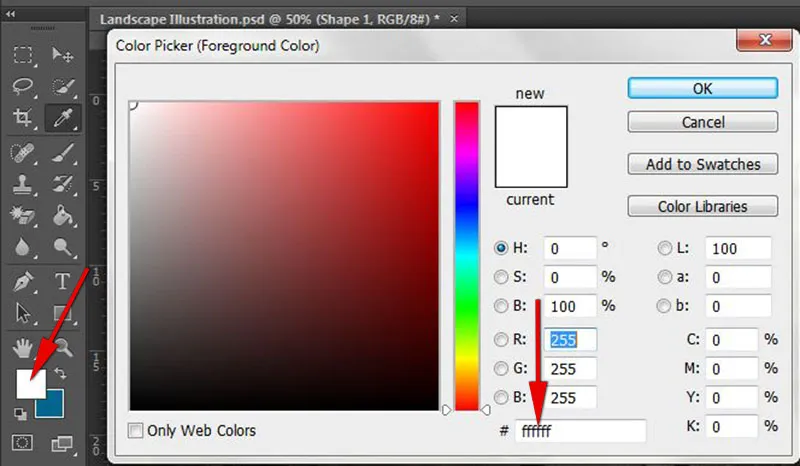
Task: Select the Eyedropper tool
Action: pyautogui.click(x=63, y=118)
